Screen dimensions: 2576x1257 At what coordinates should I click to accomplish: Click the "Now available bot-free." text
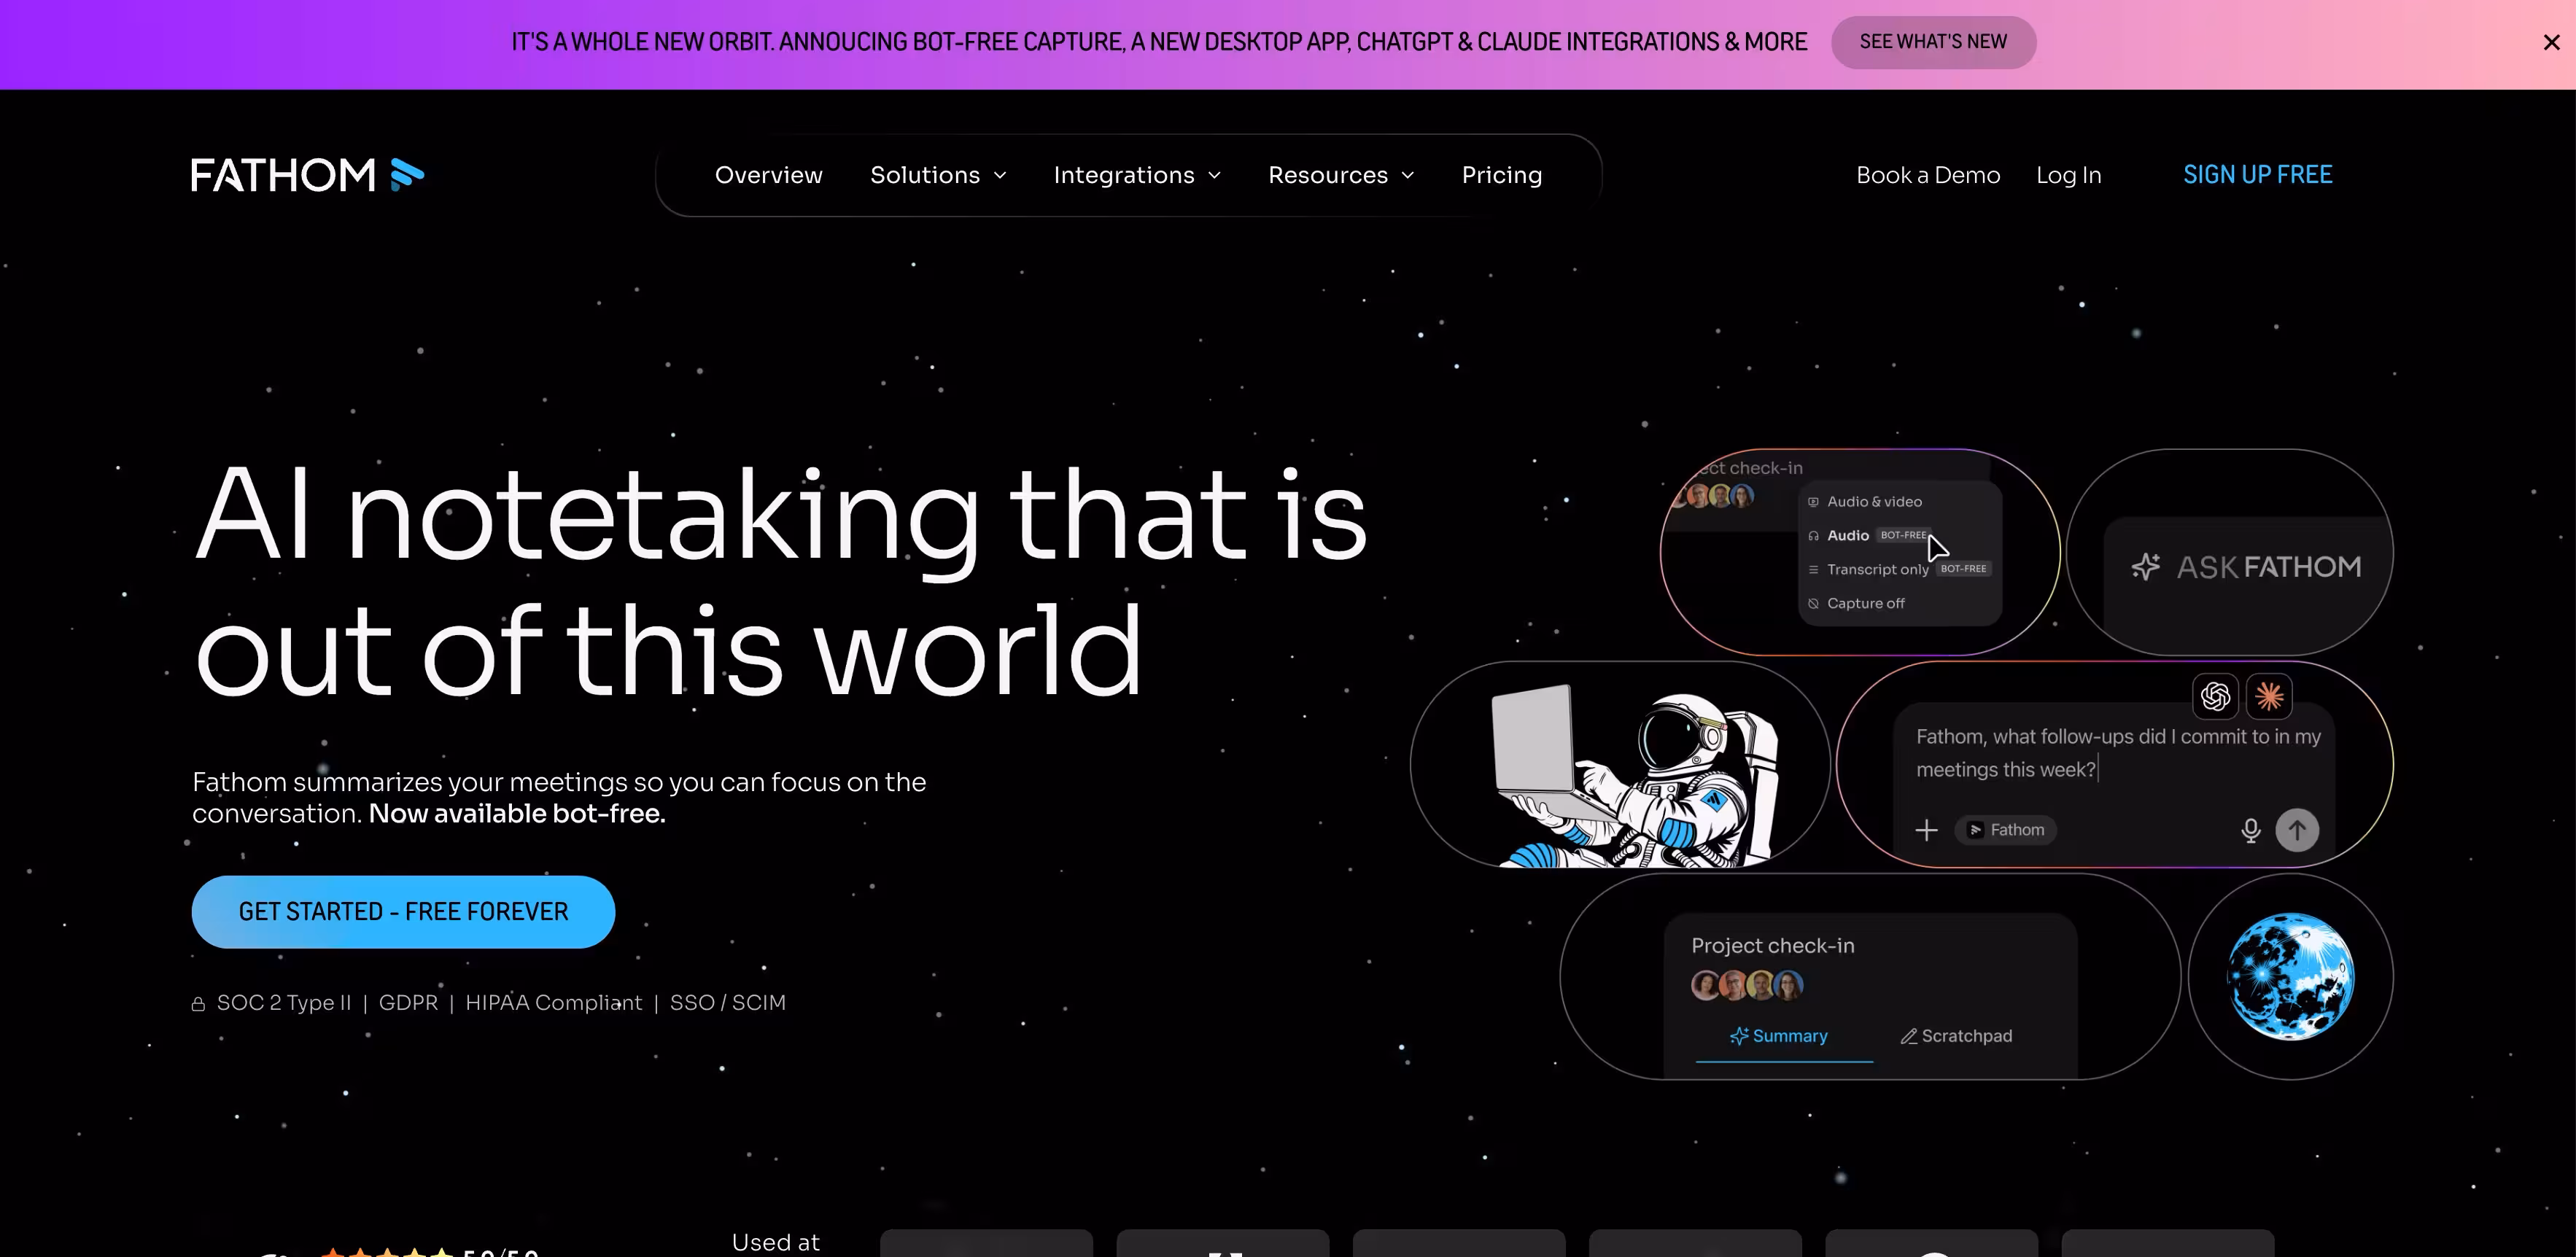[517, 814]
